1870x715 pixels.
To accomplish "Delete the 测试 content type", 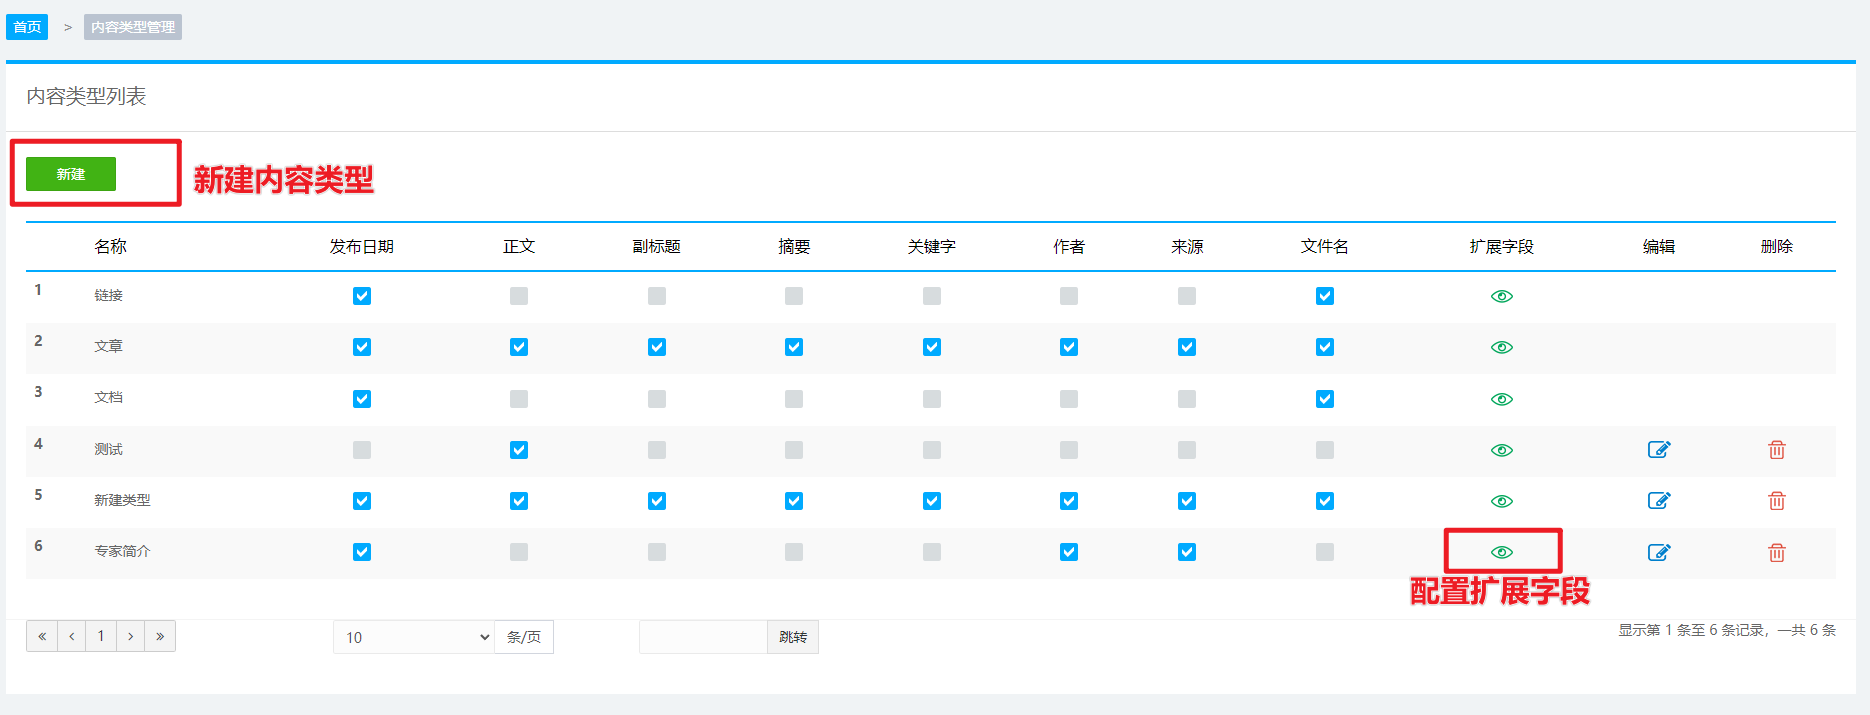I will pyautogui.click(x=1776, y=450).
